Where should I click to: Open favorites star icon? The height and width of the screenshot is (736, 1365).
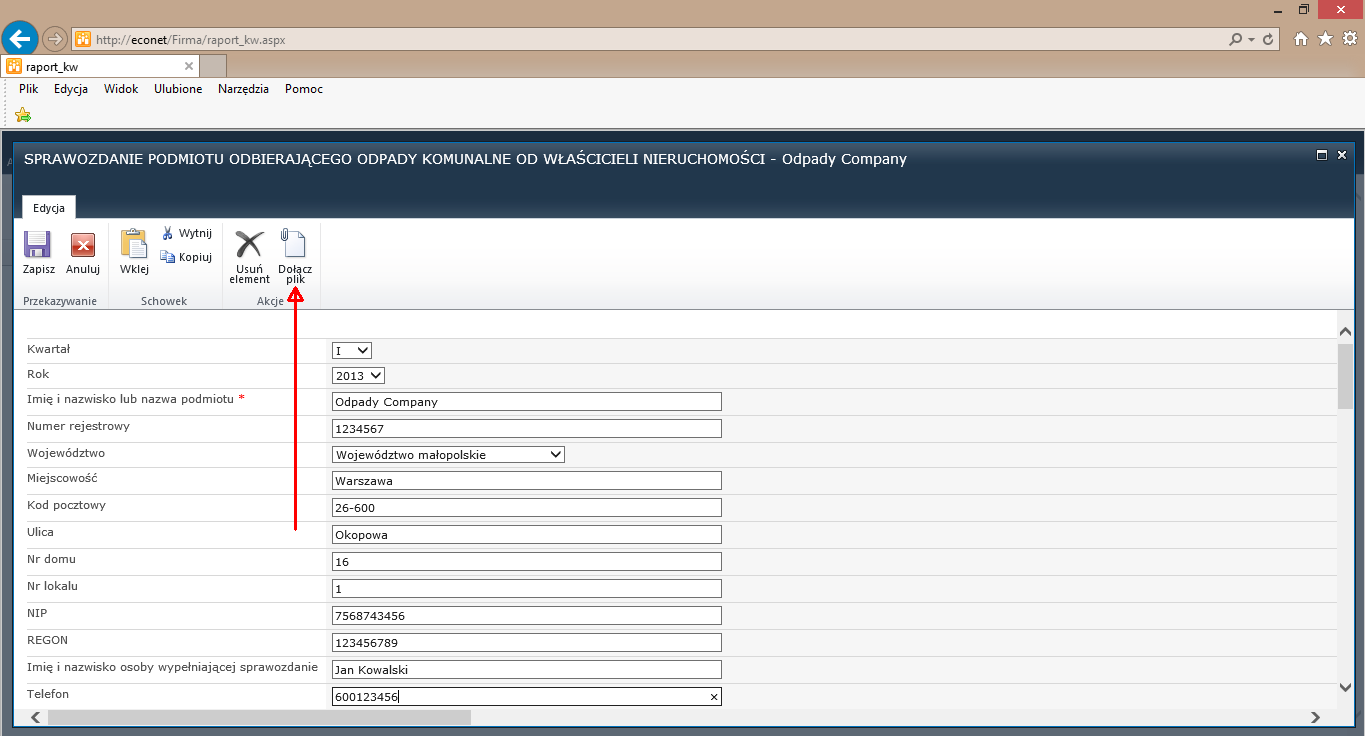tap(1325, 39)
